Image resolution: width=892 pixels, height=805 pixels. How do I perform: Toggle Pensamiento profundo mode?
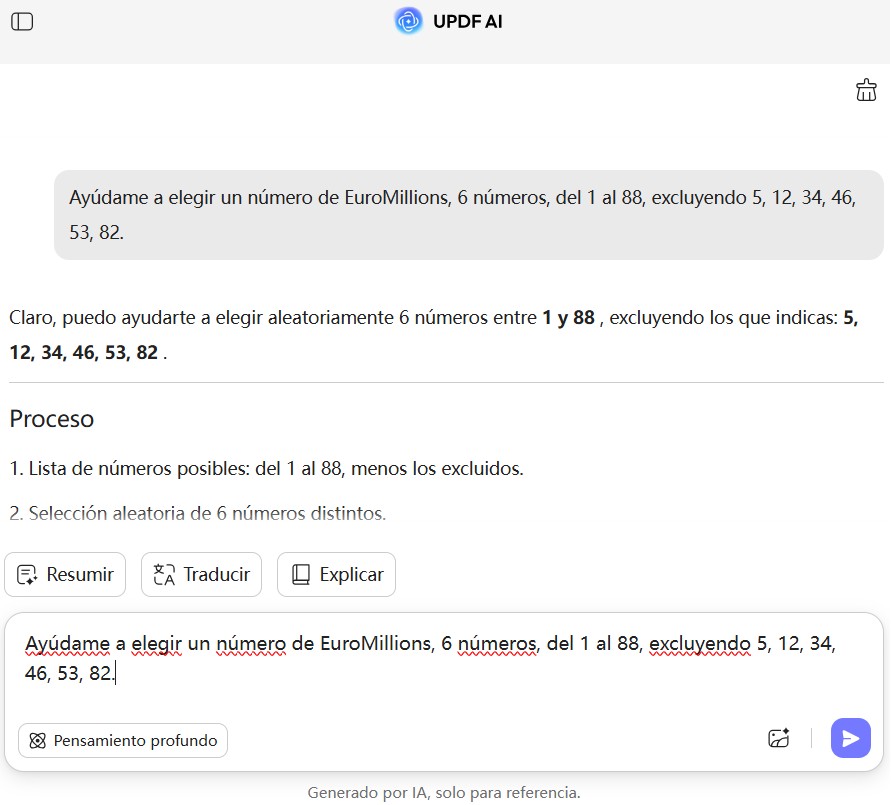(x=123, y=740)
